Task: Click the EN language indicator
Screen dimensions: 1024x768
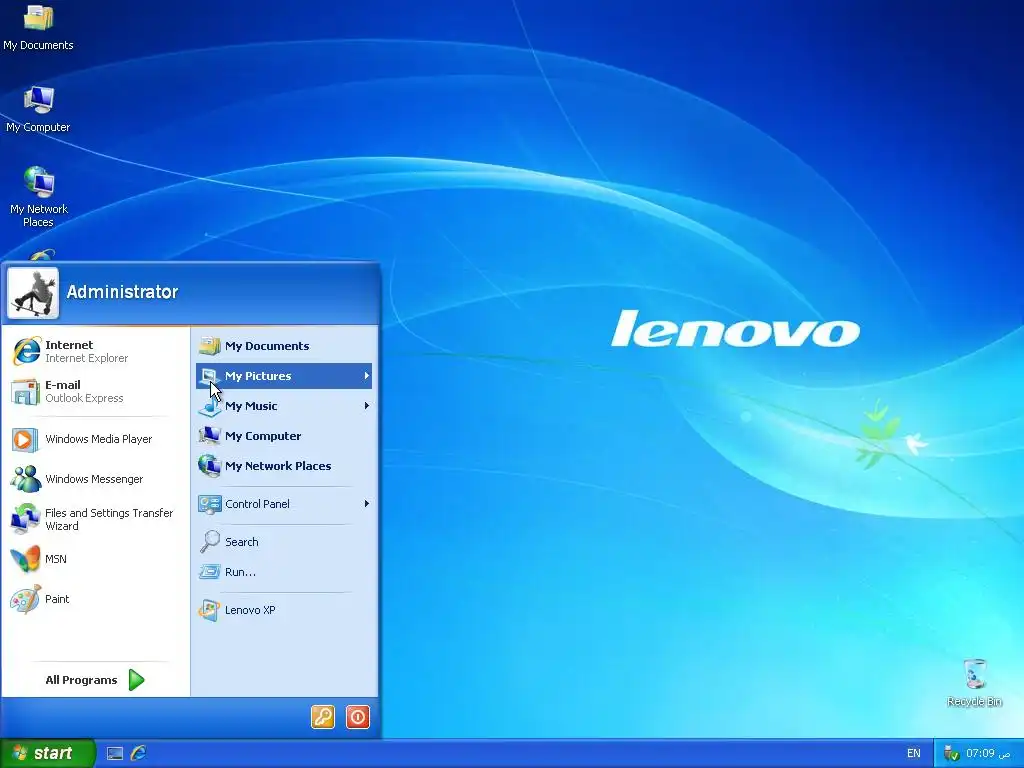Action: [914, 754]
